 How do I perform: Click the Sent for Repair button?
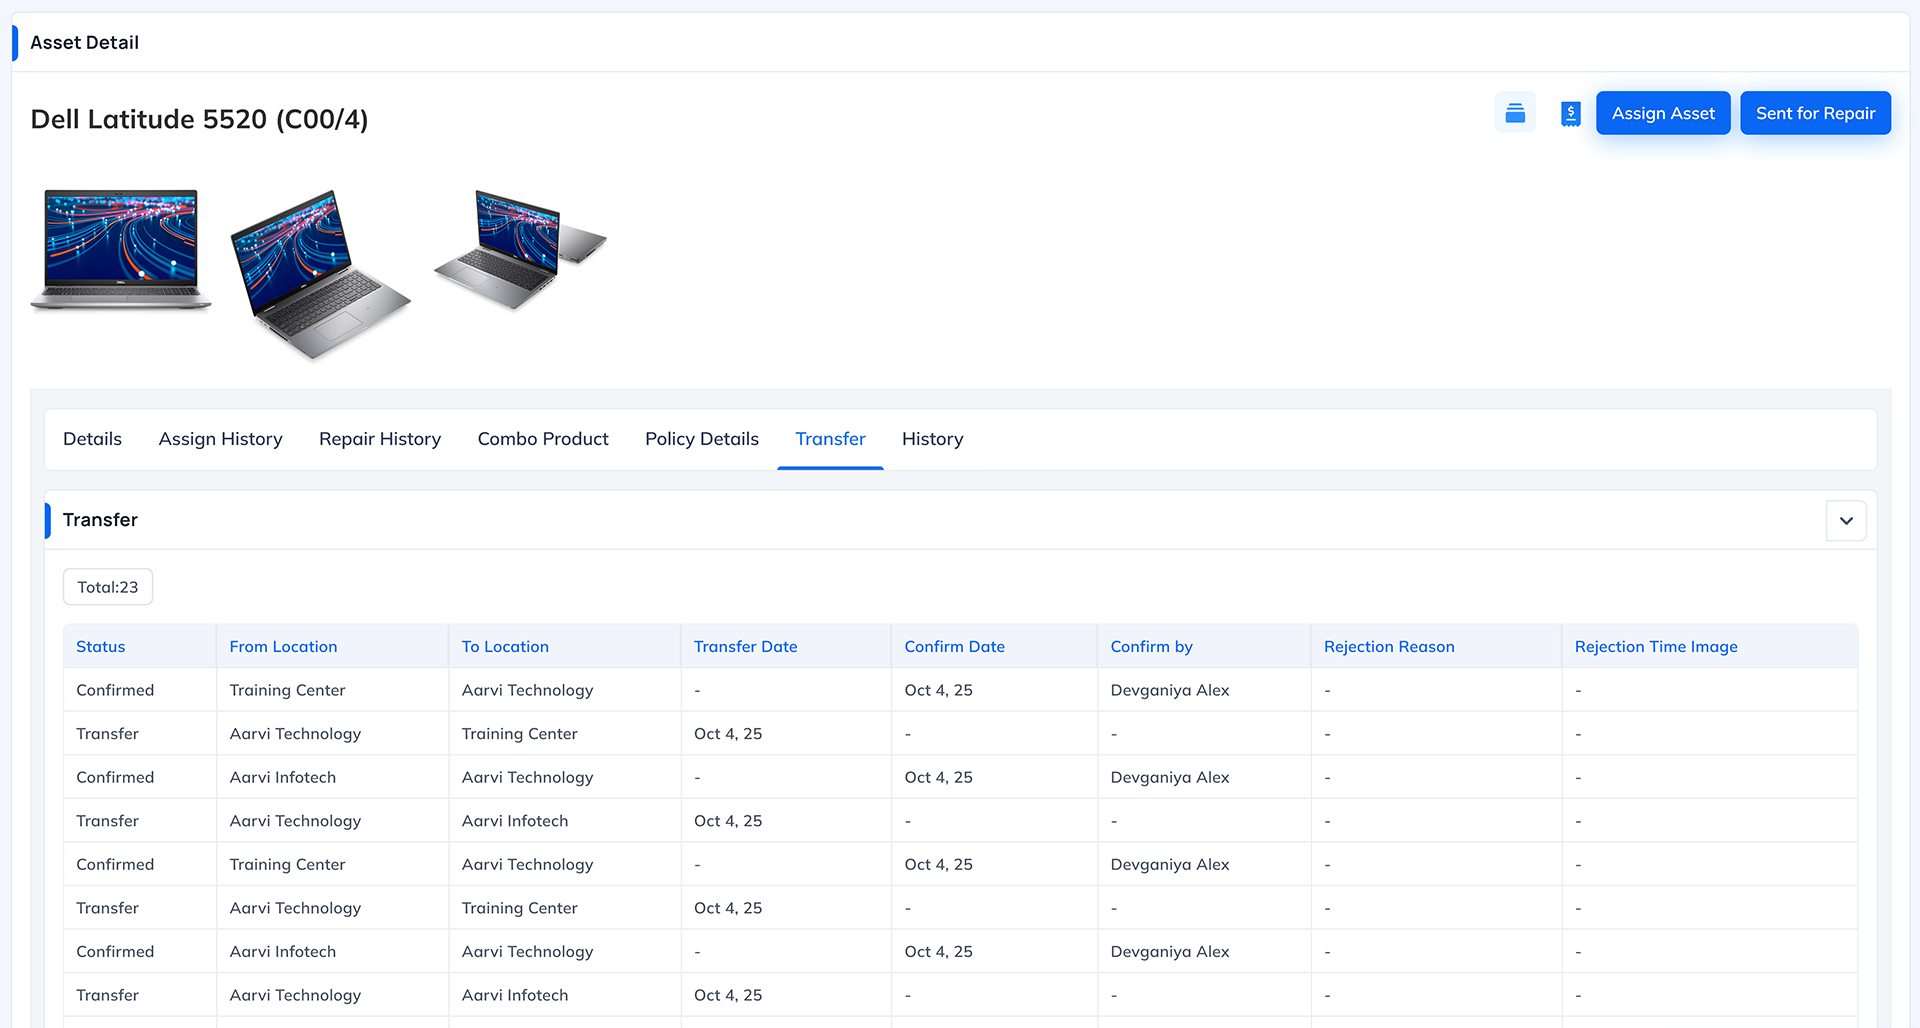[x=1814, y=113]
